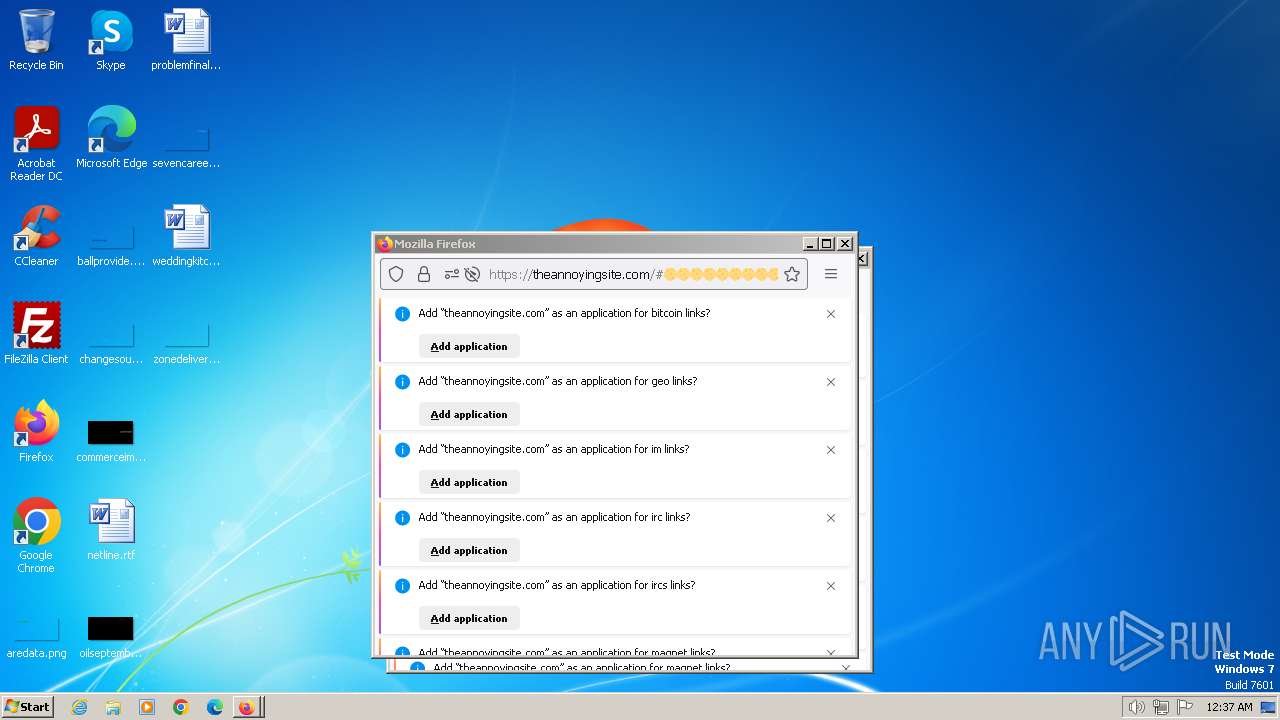Launch Edge from the taskbar
This screenshot has height=720, width=1280.
215,707
